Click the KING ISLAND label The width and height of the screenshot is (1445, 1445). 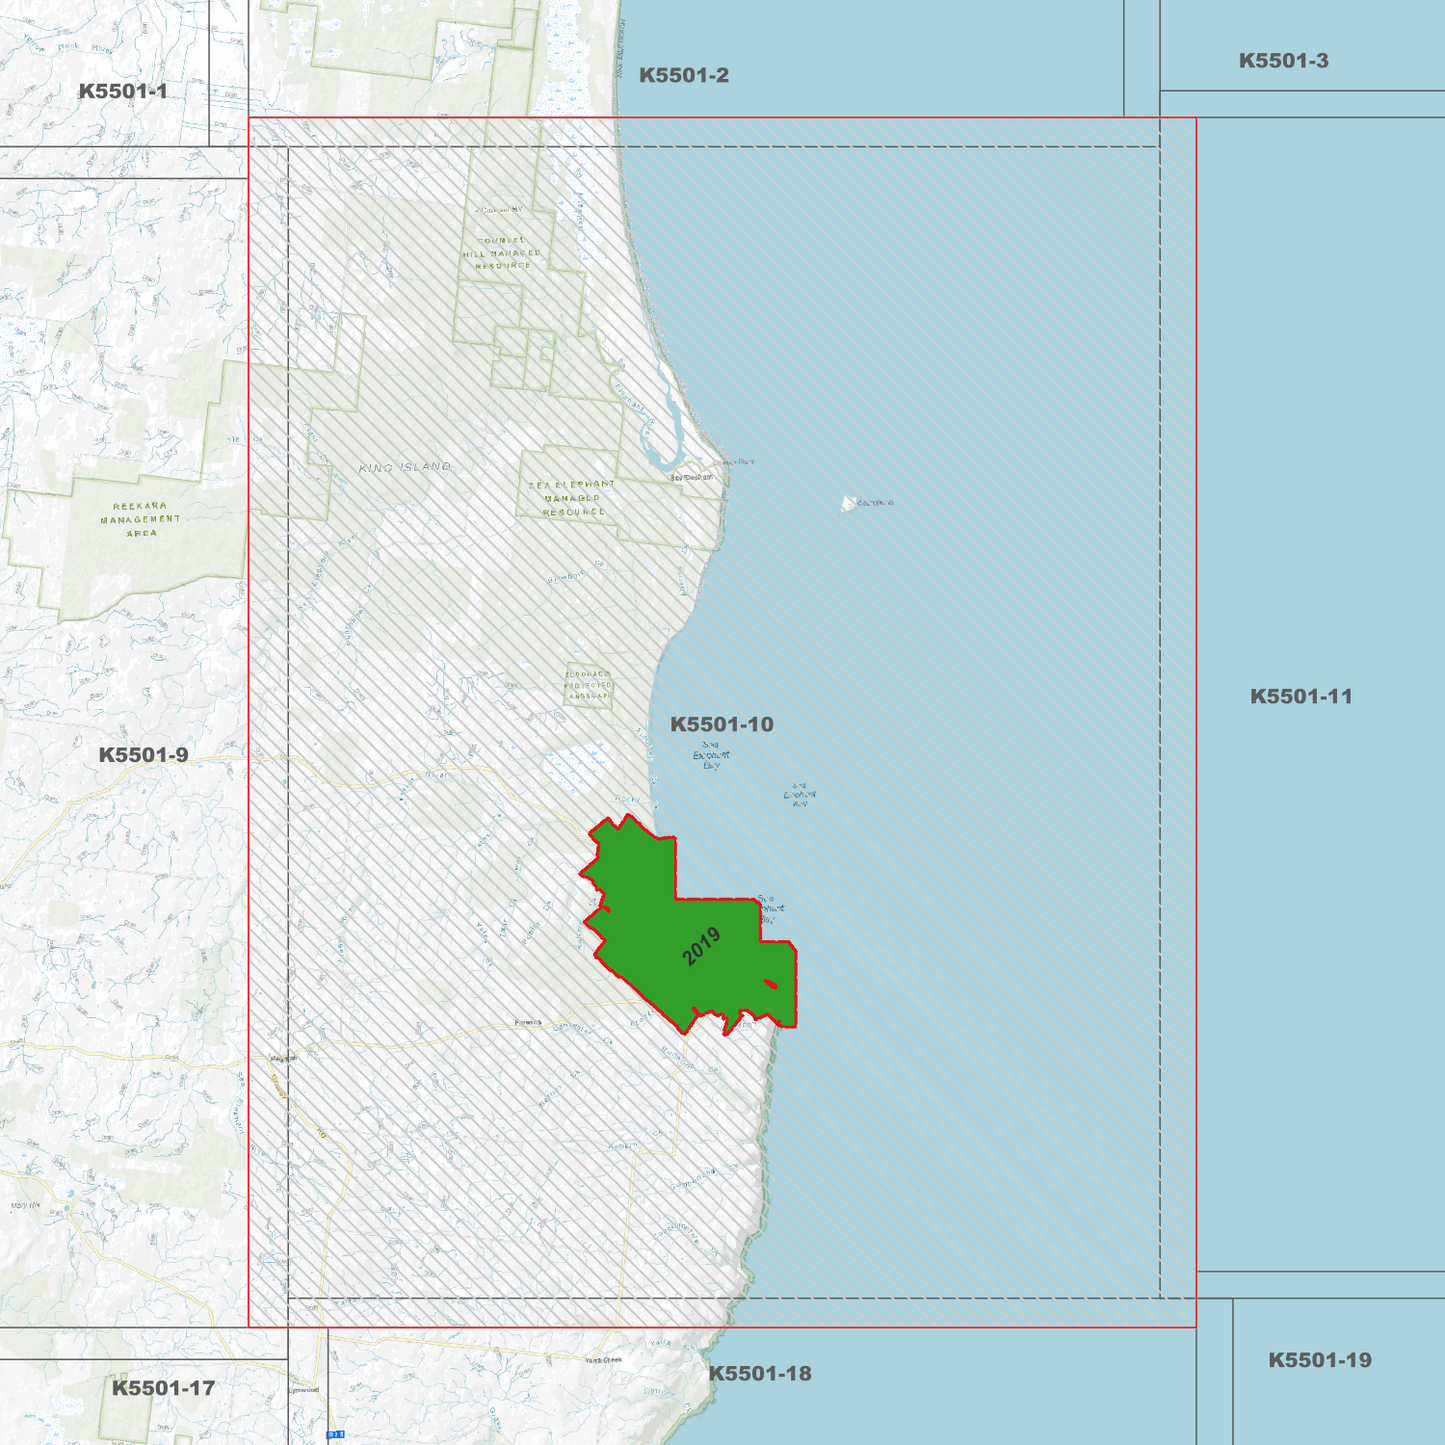[x=405, y=467]
